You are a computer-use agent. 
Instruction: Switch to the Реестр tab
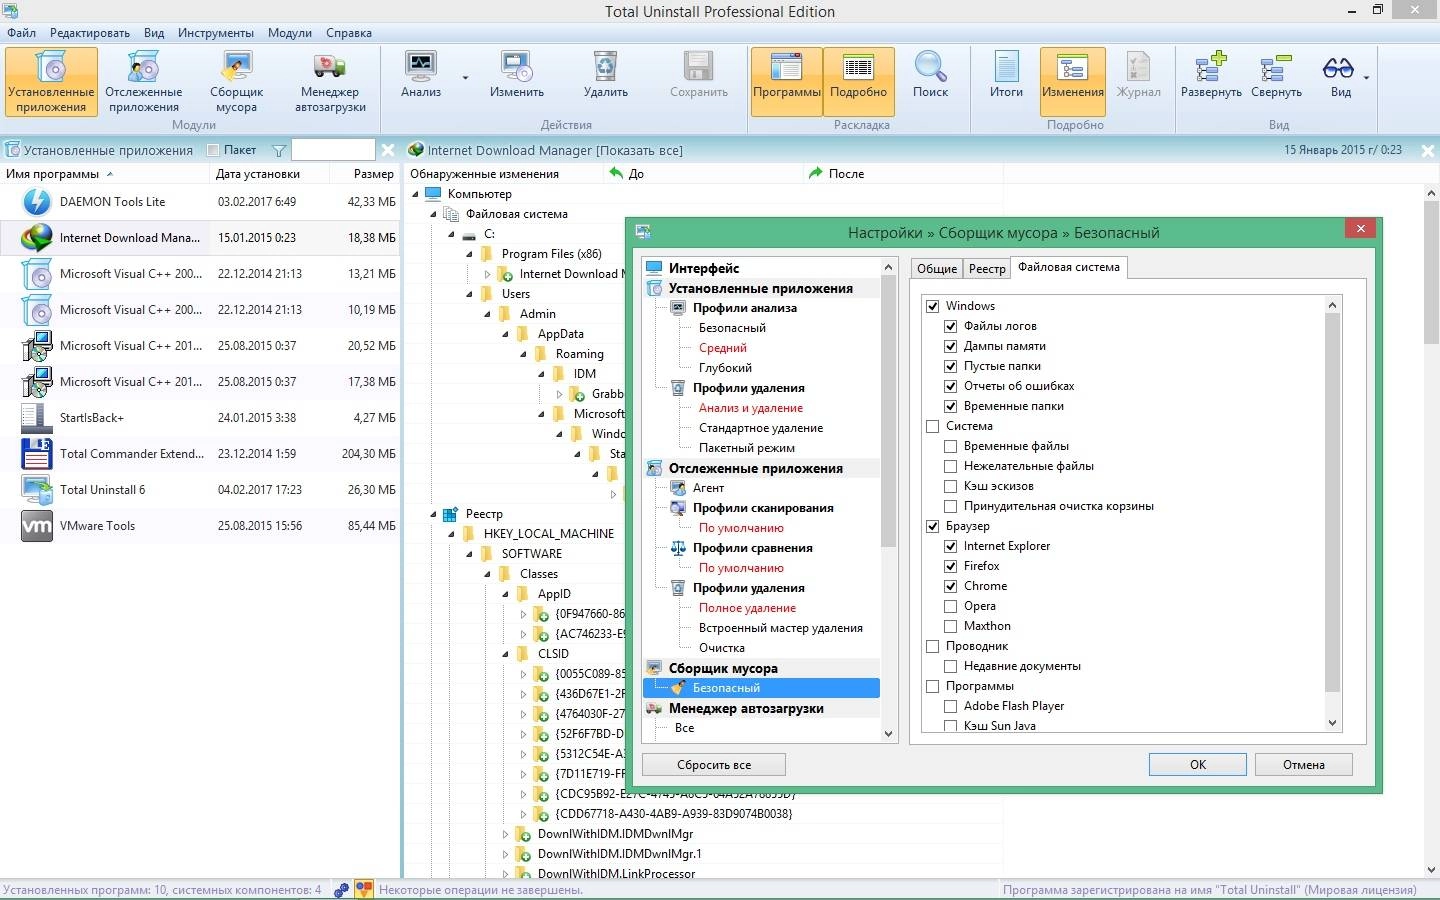987,269
